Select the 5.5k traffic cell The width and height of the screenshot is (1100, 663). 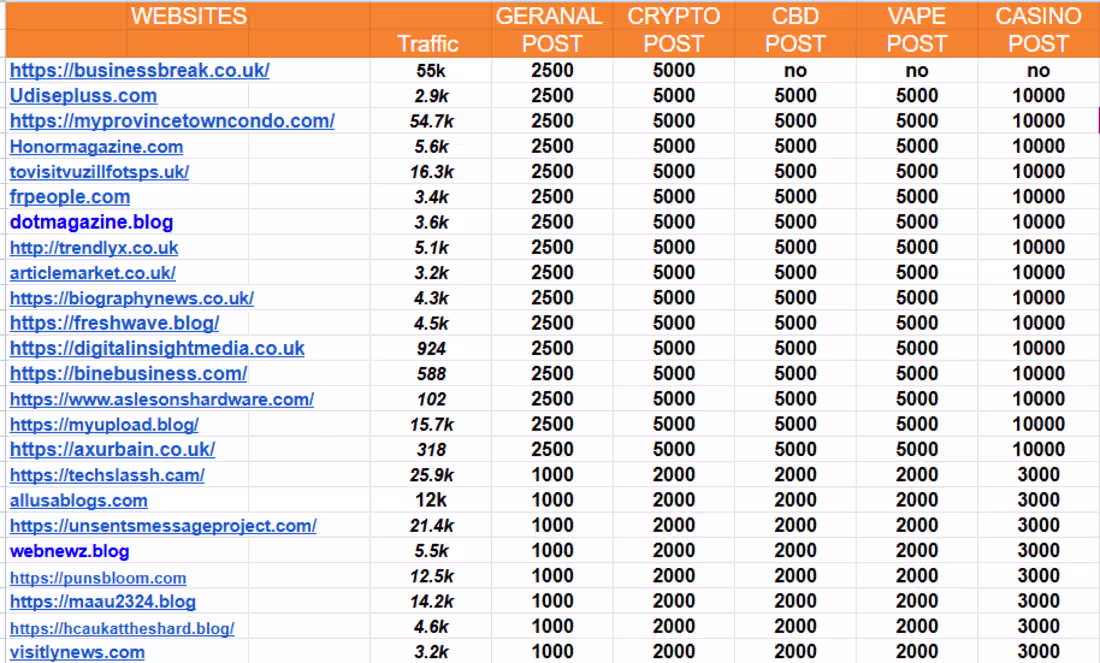pyautogui.click(x=431, y=550)
